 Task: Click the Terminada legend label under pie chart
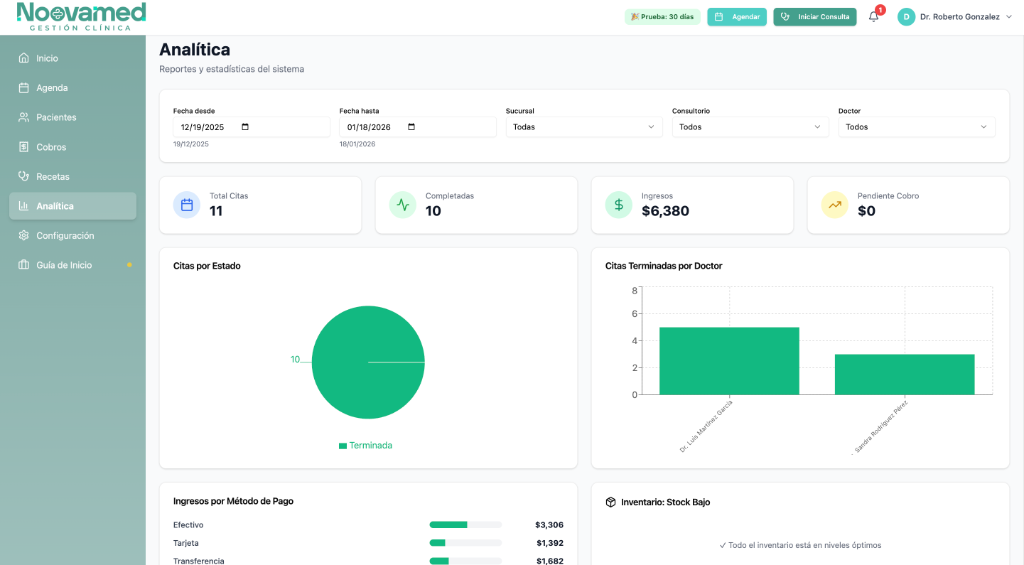370,445
